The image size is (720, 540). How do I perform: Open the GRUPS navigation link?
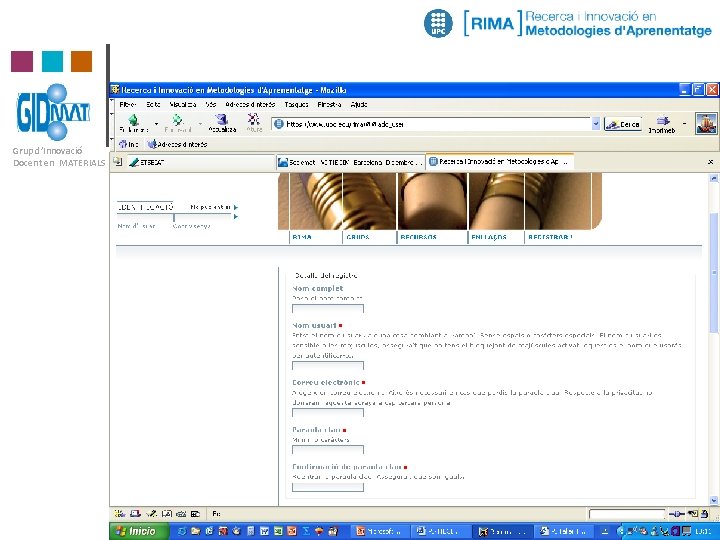tap(358, 237)
